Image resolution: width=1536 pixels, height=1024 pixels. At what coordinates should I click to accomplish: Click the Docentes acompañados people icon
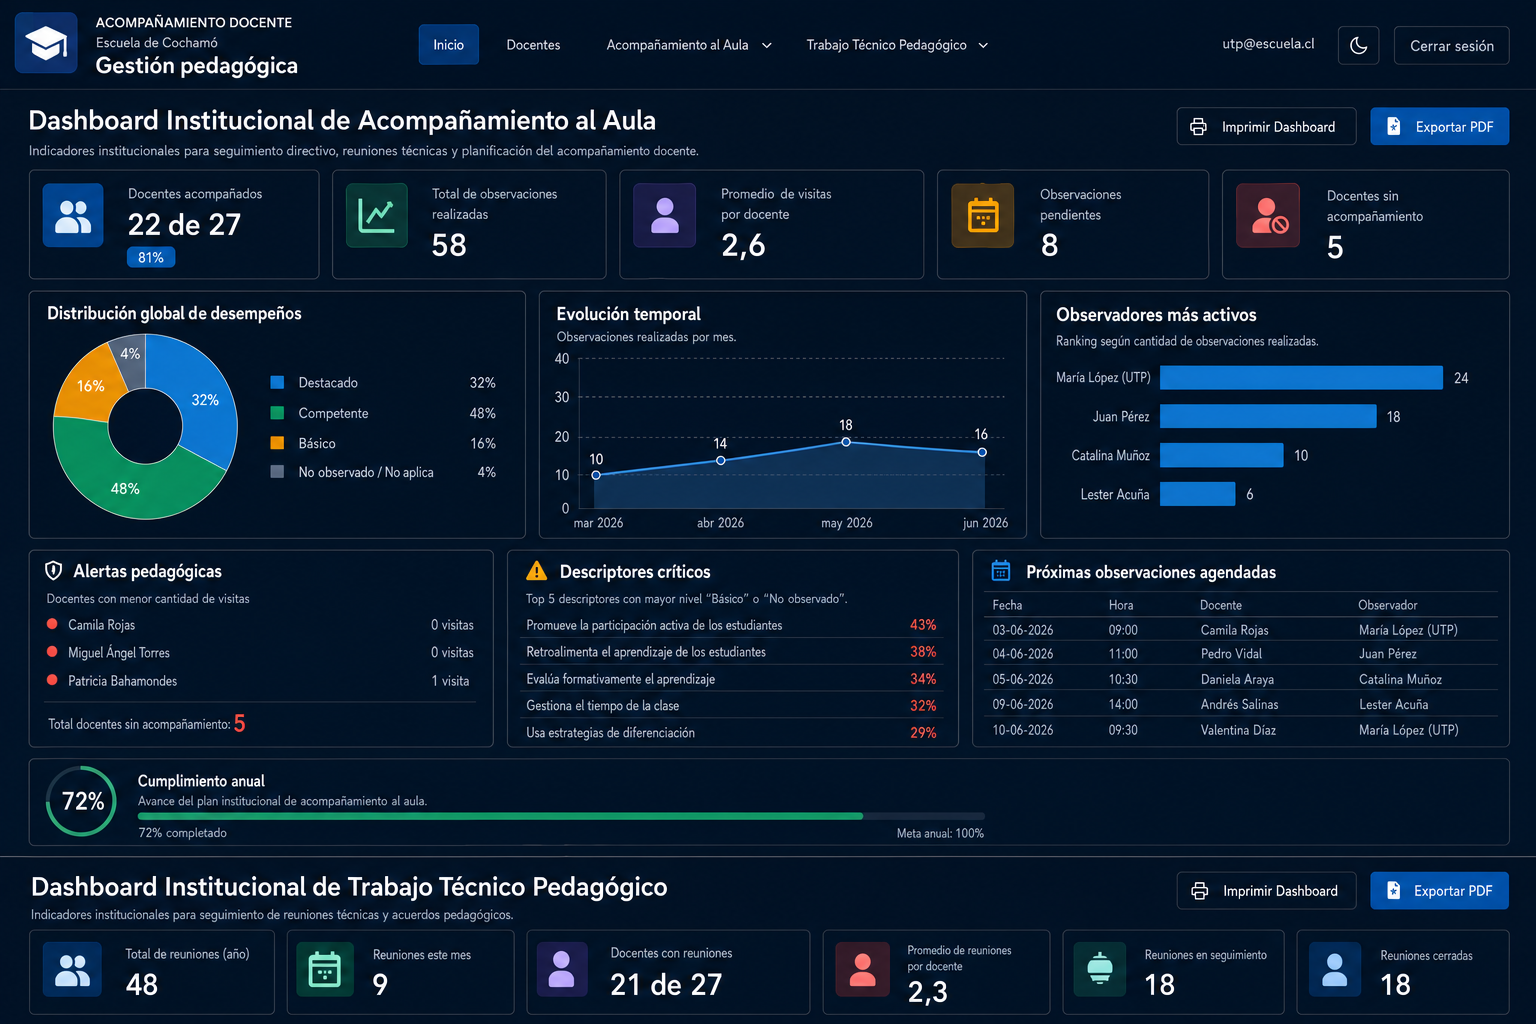(73, 216)
